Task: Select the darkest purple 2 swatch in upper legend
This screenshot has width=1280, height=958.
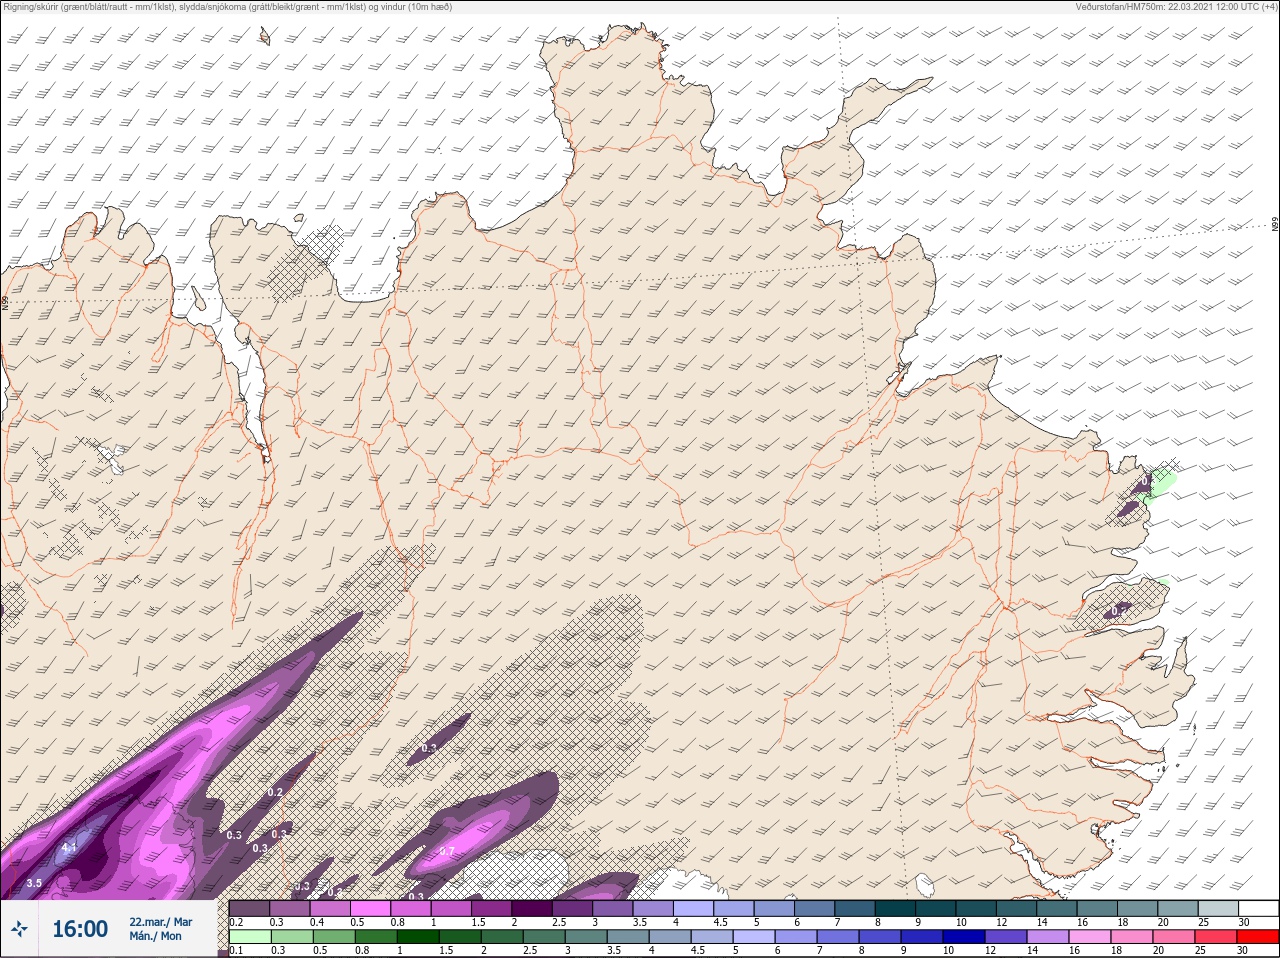Action: pyautogui.click(x=532, y=908)
